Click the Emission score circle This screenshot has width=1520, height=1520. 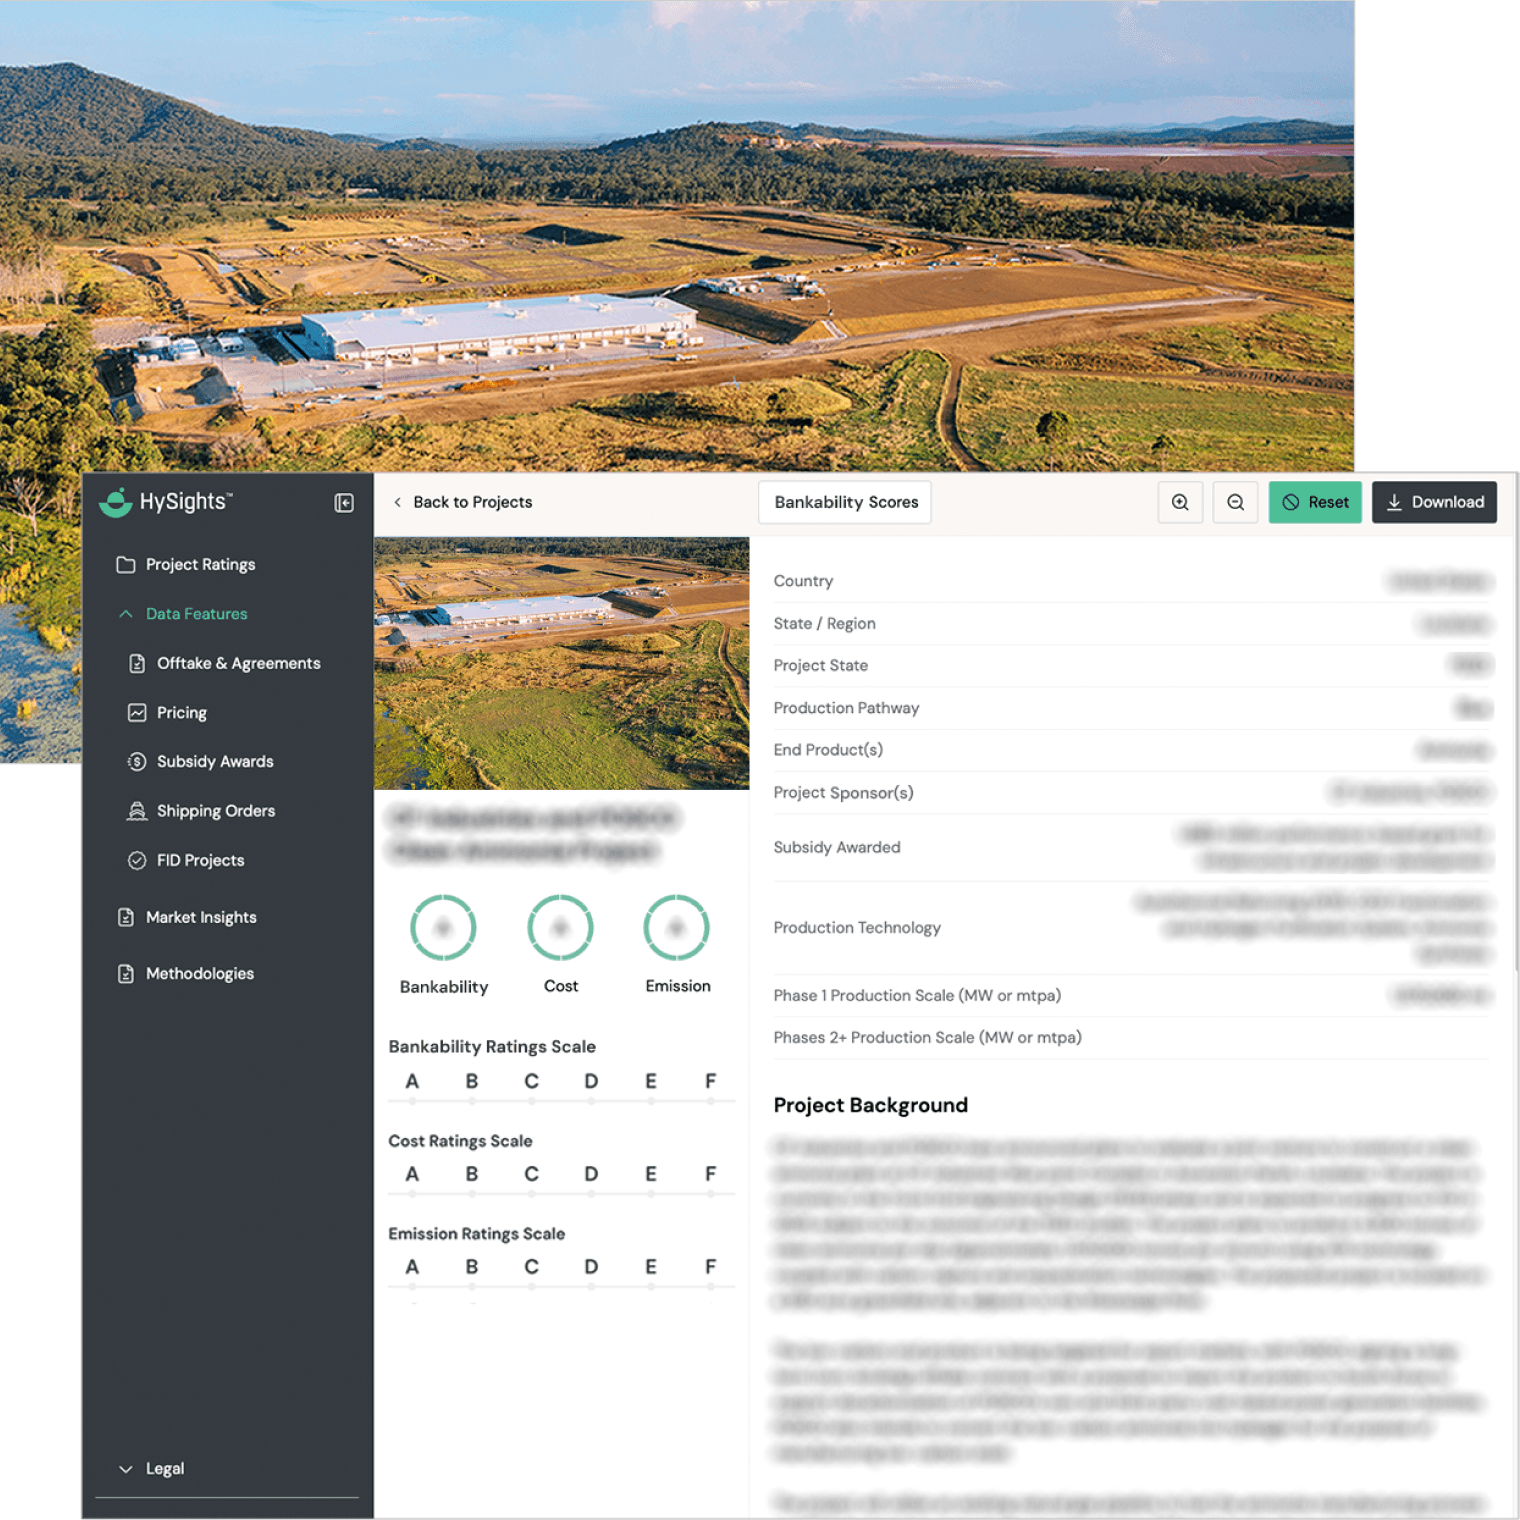point(677,928)
